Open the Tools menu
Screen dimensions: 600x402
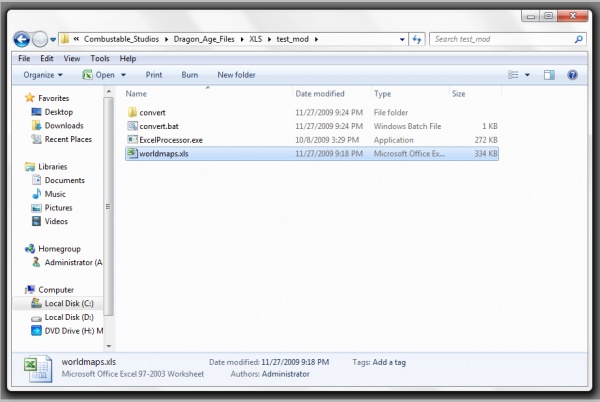point(99,58)
